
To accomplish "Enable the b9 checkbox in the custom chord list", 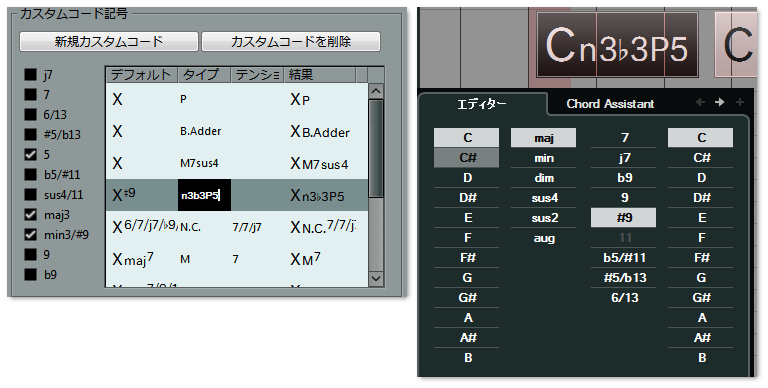I will tap(31, 274).
